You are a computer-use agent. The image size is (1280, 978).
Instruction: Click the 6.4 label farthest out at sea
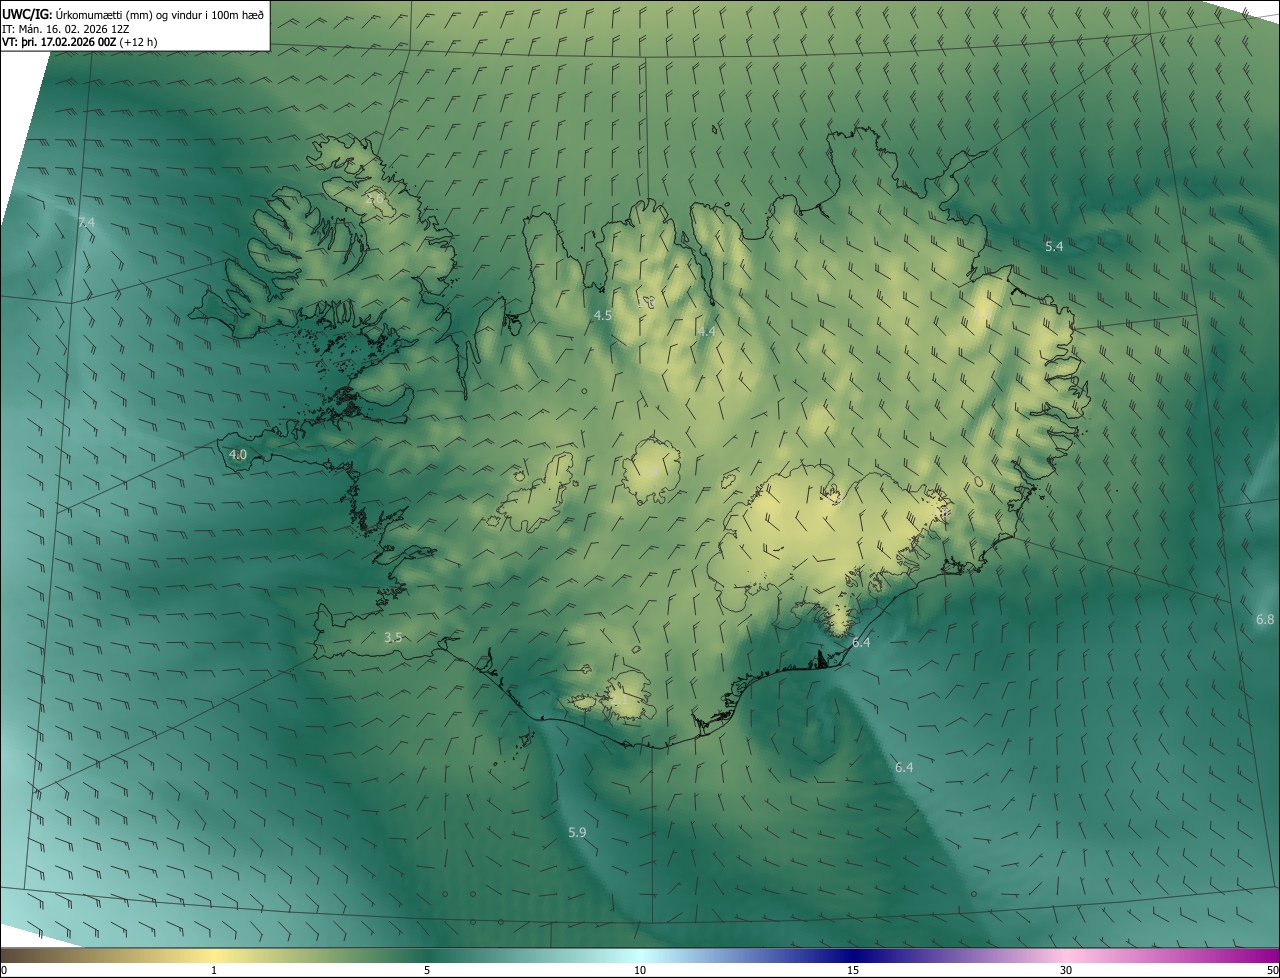(x=904, y=767)
